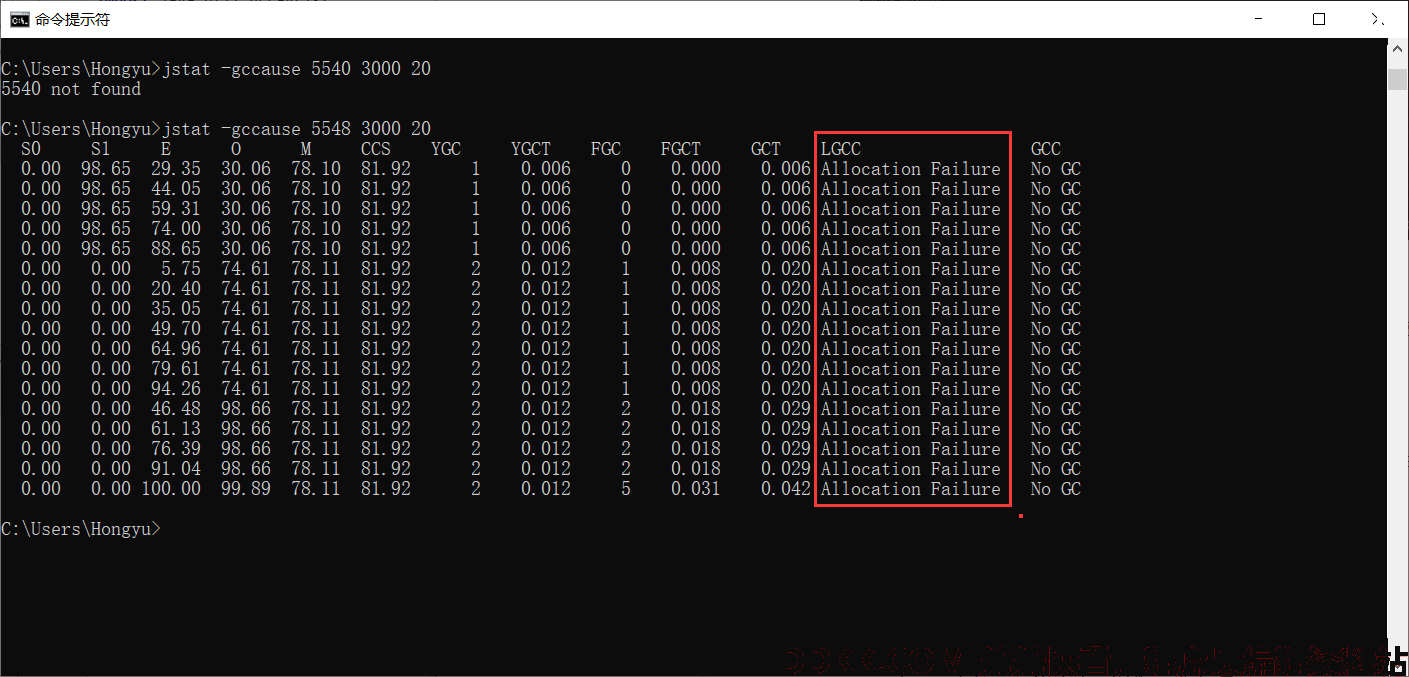Click the last empty C:\Users\Hongyu> prompt
Image resolution: width=1409 pixels, height=677 pixels.
point(81,529)
